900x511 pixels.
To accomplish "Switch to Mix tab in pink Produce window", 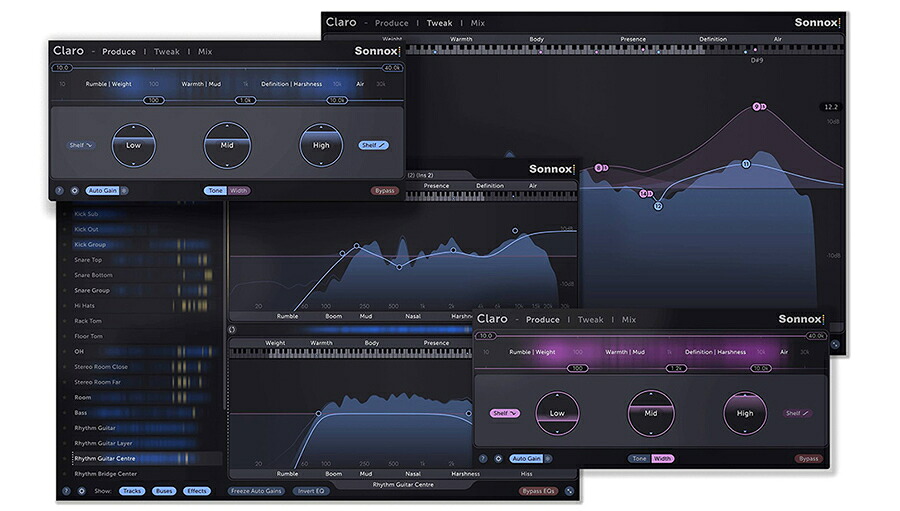I will [x=629, y=320].
